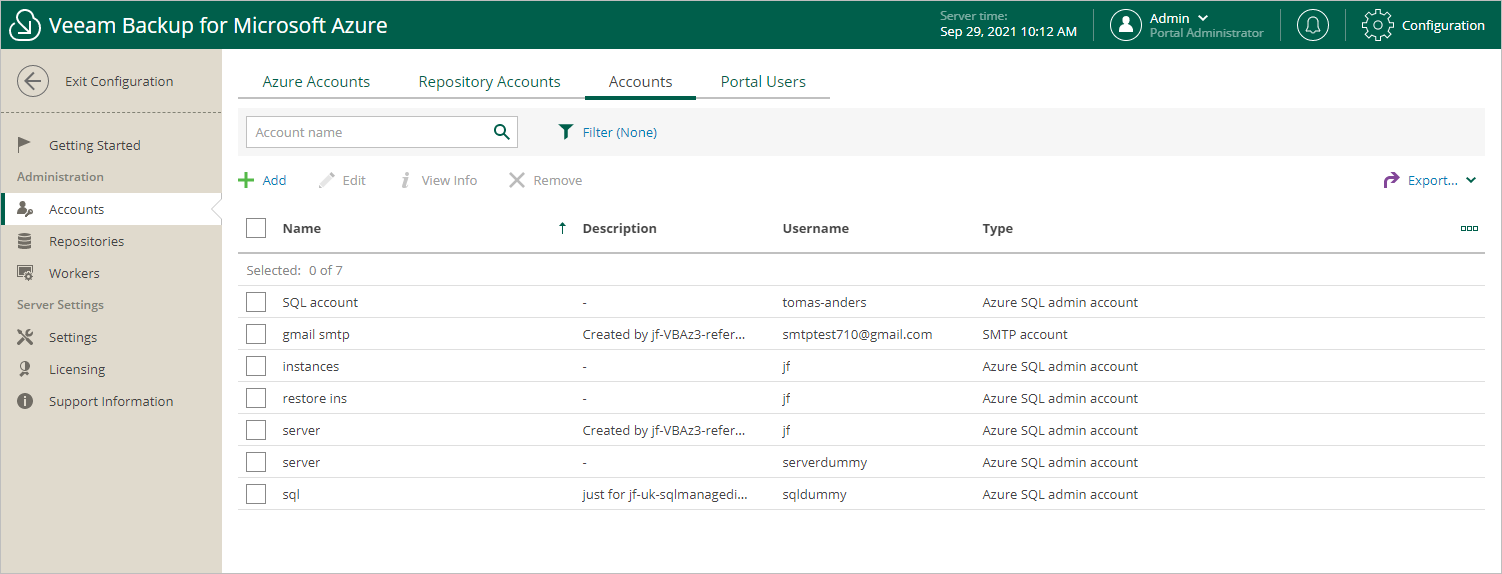This screenshot has width=1502, height=574.
Task: Click the Exit Configuration back arrow icon
Action: 33,81
